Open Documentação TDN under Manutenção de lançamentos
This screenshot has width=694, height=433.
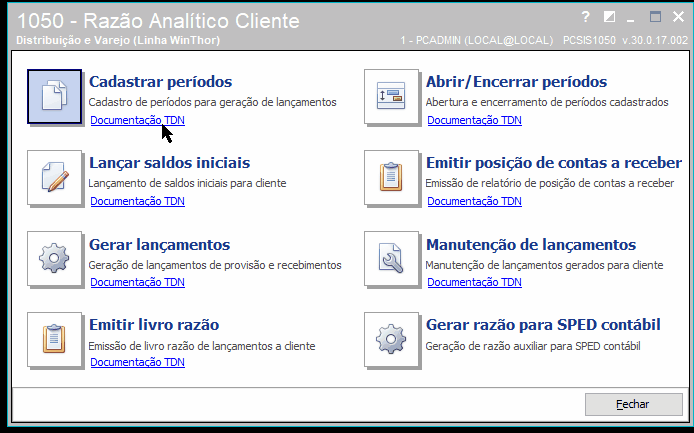474,282
